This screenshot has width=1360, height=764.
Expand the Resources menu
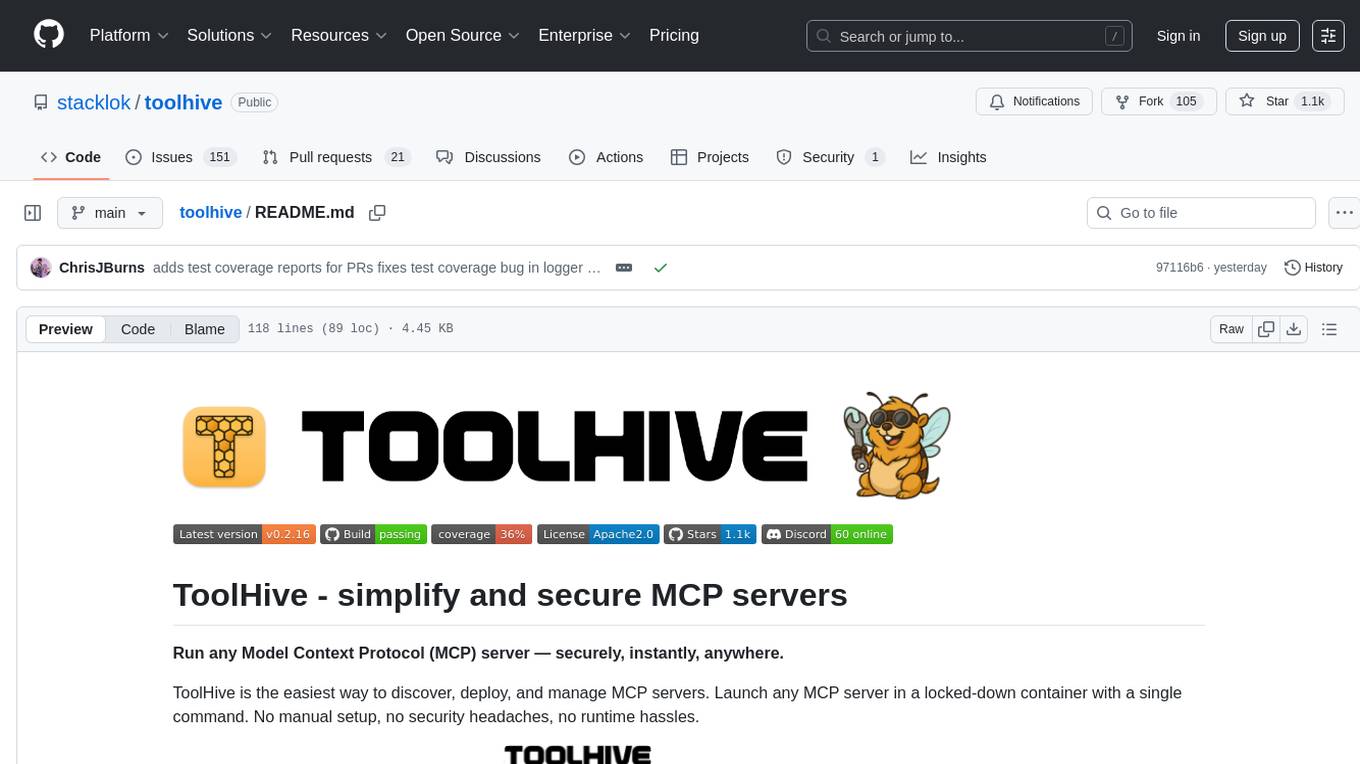click(x=339, y=35)
